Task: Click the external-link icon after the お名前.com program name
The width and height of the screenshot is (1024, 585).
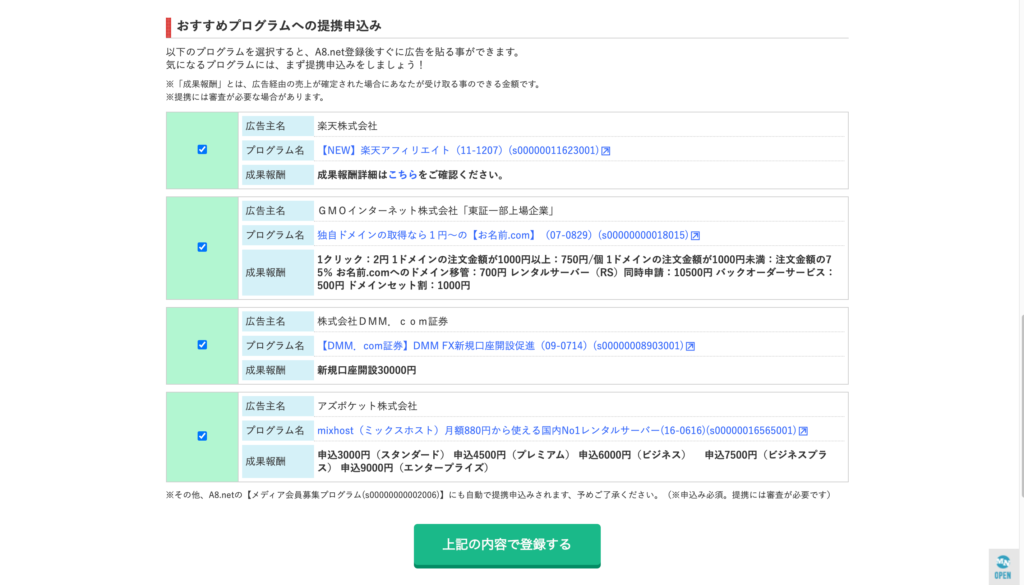Action: (x=696, y=236)
